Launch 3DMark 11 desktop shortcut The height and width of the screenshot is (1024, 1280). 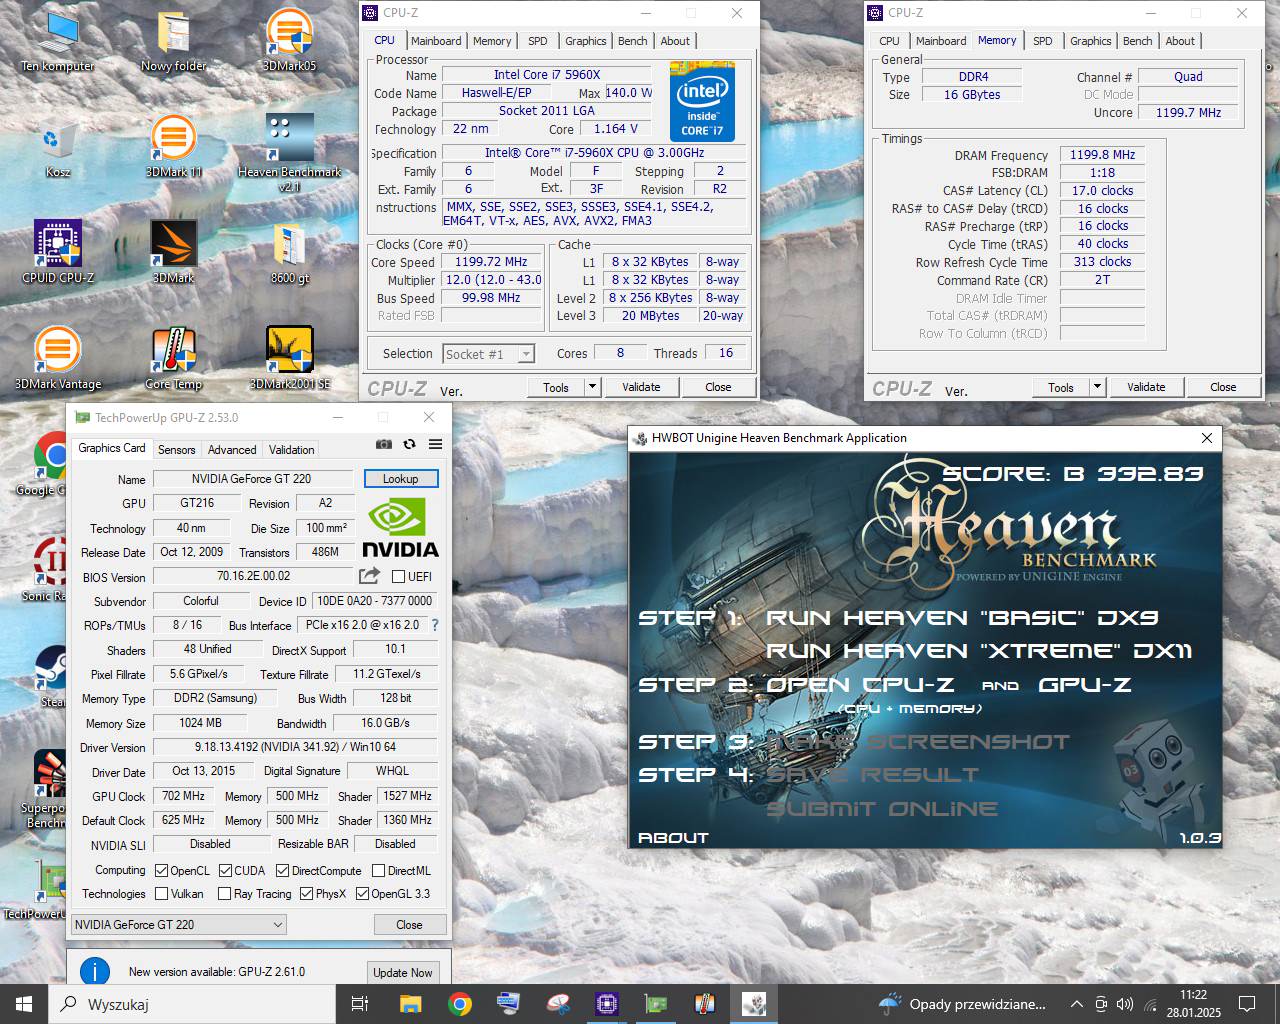(x=173, y=146)
